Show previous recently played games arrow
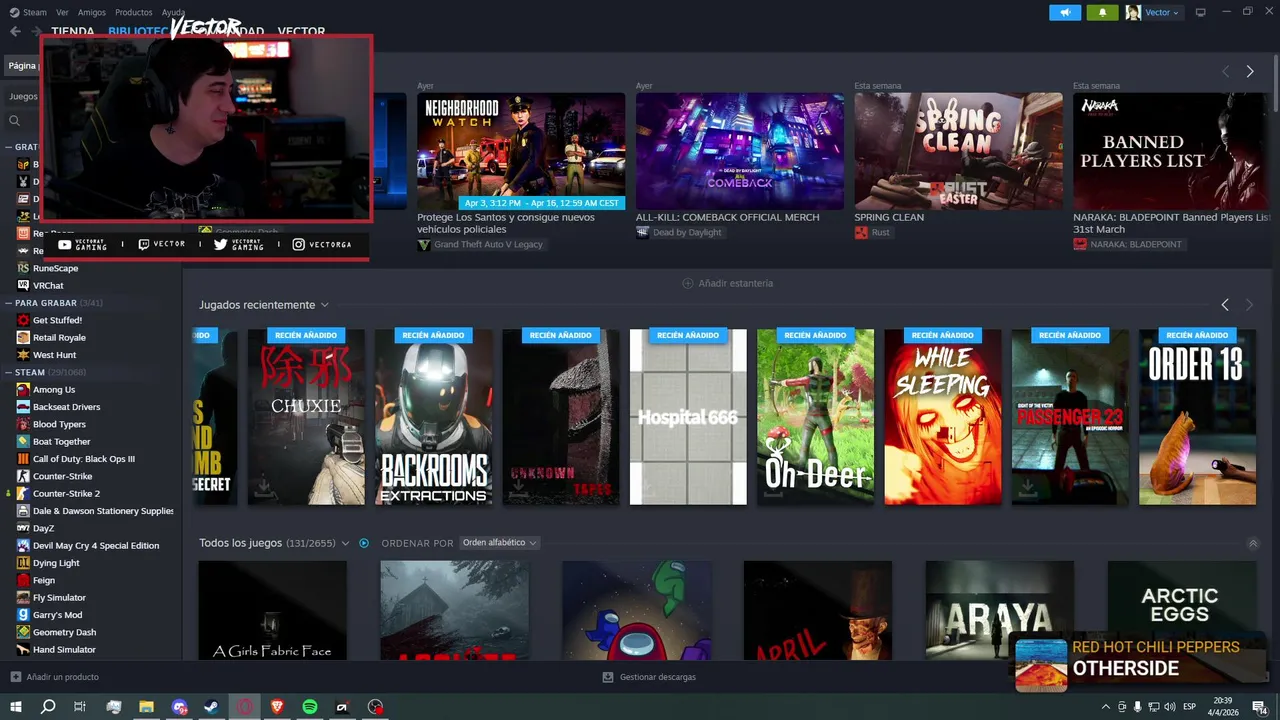The width and height of the screenshot is (1280, 720). pyautogui.click(x=1225, y=304)
